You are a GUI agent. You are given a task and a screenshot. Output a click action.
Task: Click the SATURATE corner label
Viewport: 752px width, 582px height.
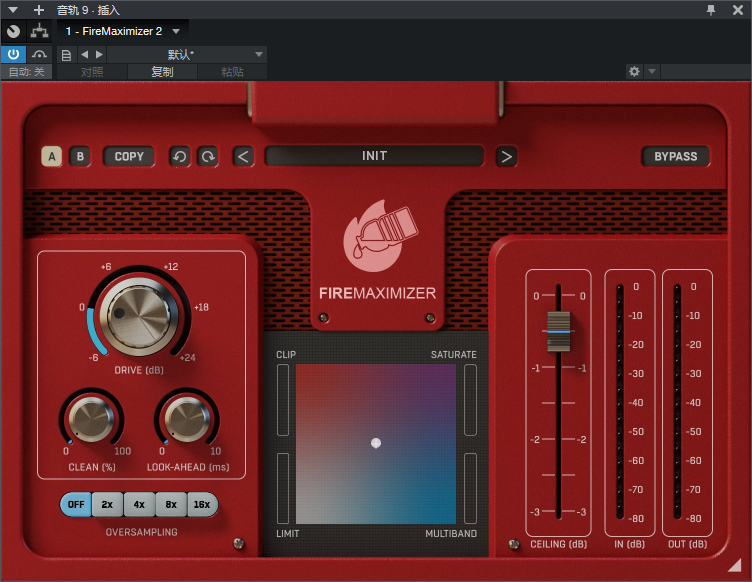point(454,355)
